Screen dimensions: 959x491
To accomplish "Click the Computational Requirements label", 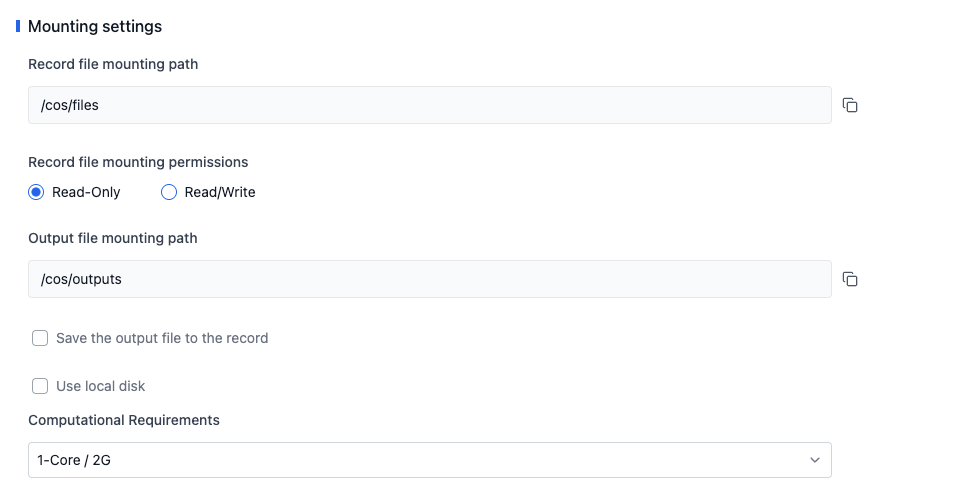I will (124, 420).
